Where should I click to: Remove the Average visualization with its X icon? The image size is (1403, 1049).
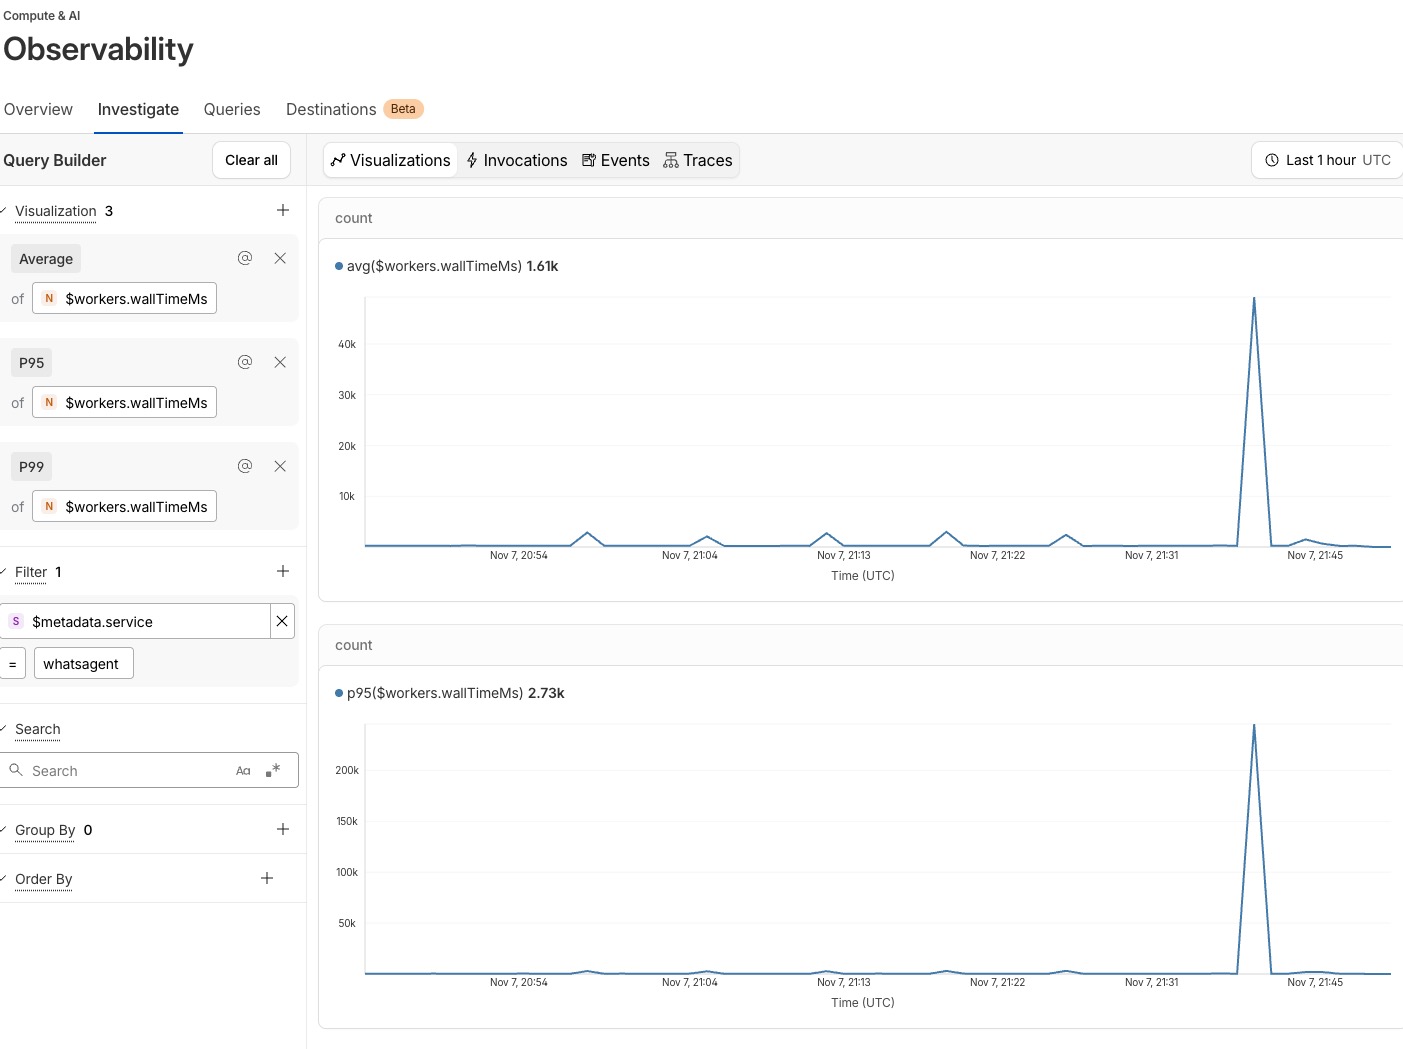pos(280,258)
